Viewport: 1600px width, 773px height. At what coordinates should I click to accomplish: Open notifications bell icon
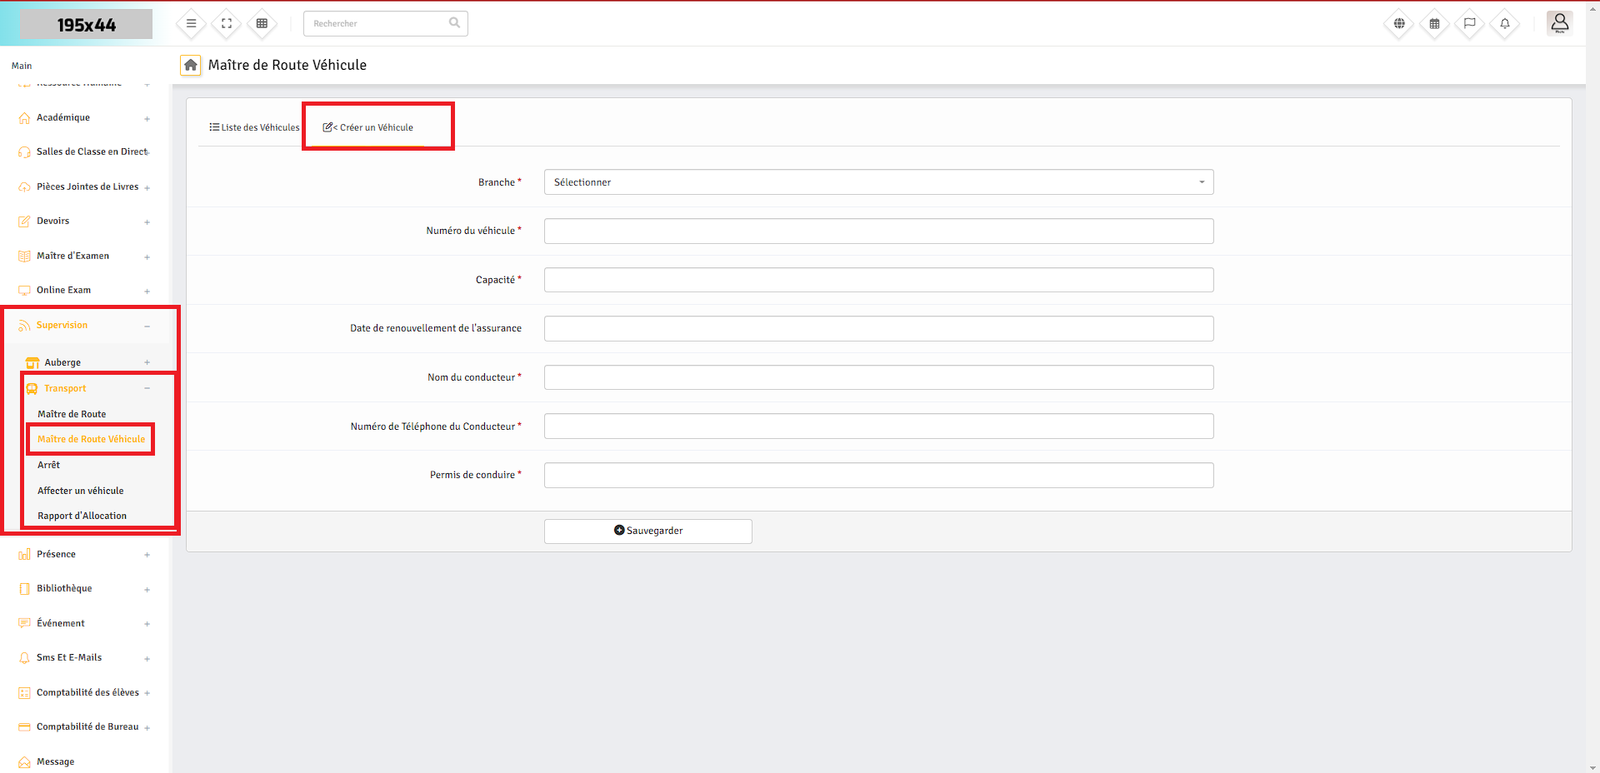click(x=1504, y=23)
